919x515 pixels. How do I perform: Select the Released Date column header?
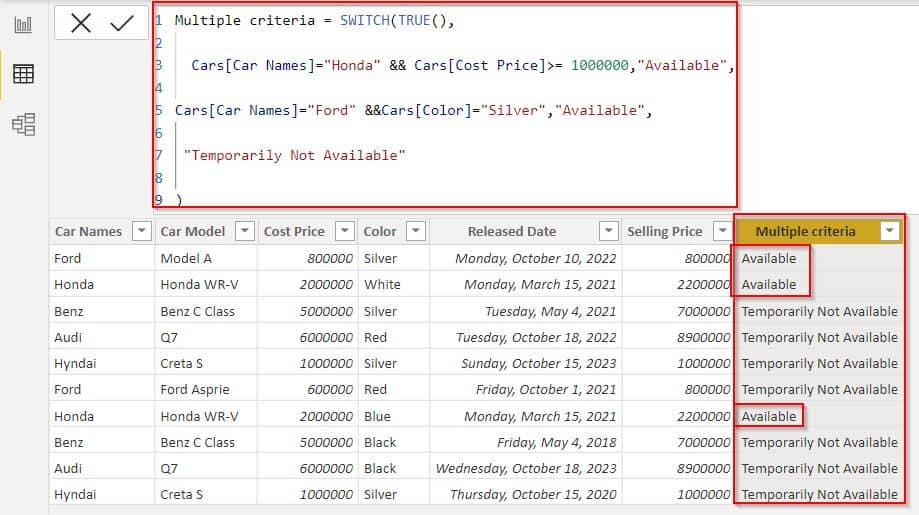[x=512, y=231]
